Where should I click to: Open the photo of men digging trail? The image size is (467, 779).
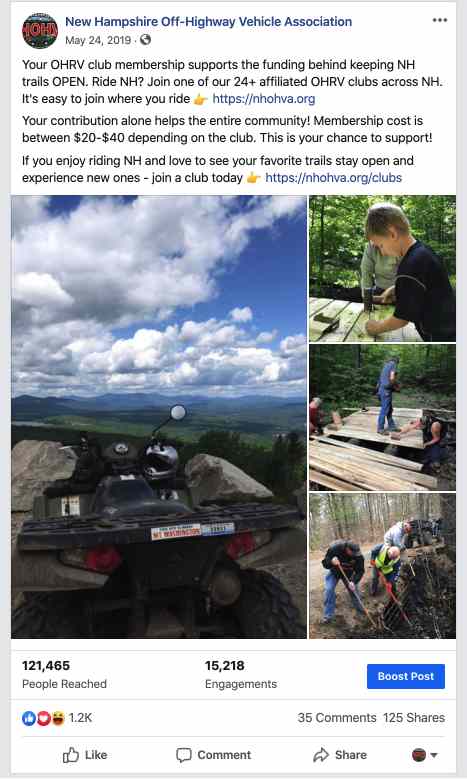pyautogui.click(x=383, y=566)
